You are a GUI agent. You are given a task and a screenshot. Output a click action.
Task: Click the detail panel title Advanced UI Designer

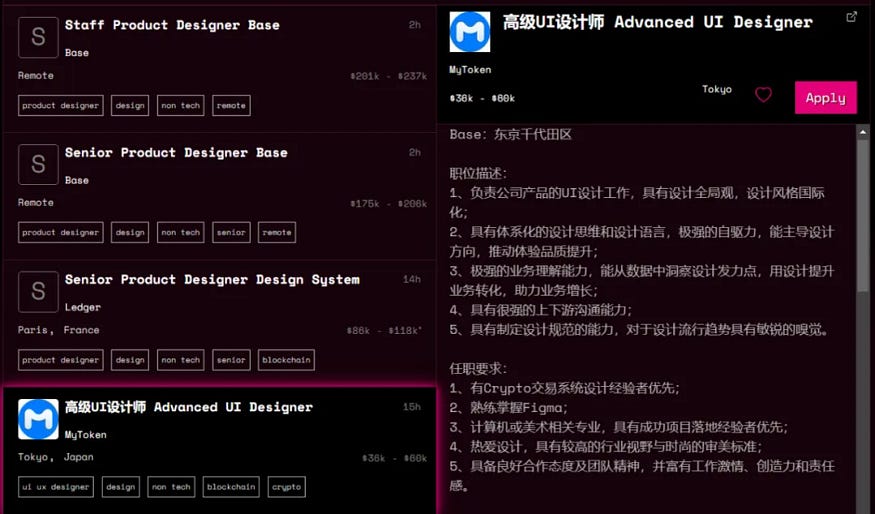coord(657,22)
